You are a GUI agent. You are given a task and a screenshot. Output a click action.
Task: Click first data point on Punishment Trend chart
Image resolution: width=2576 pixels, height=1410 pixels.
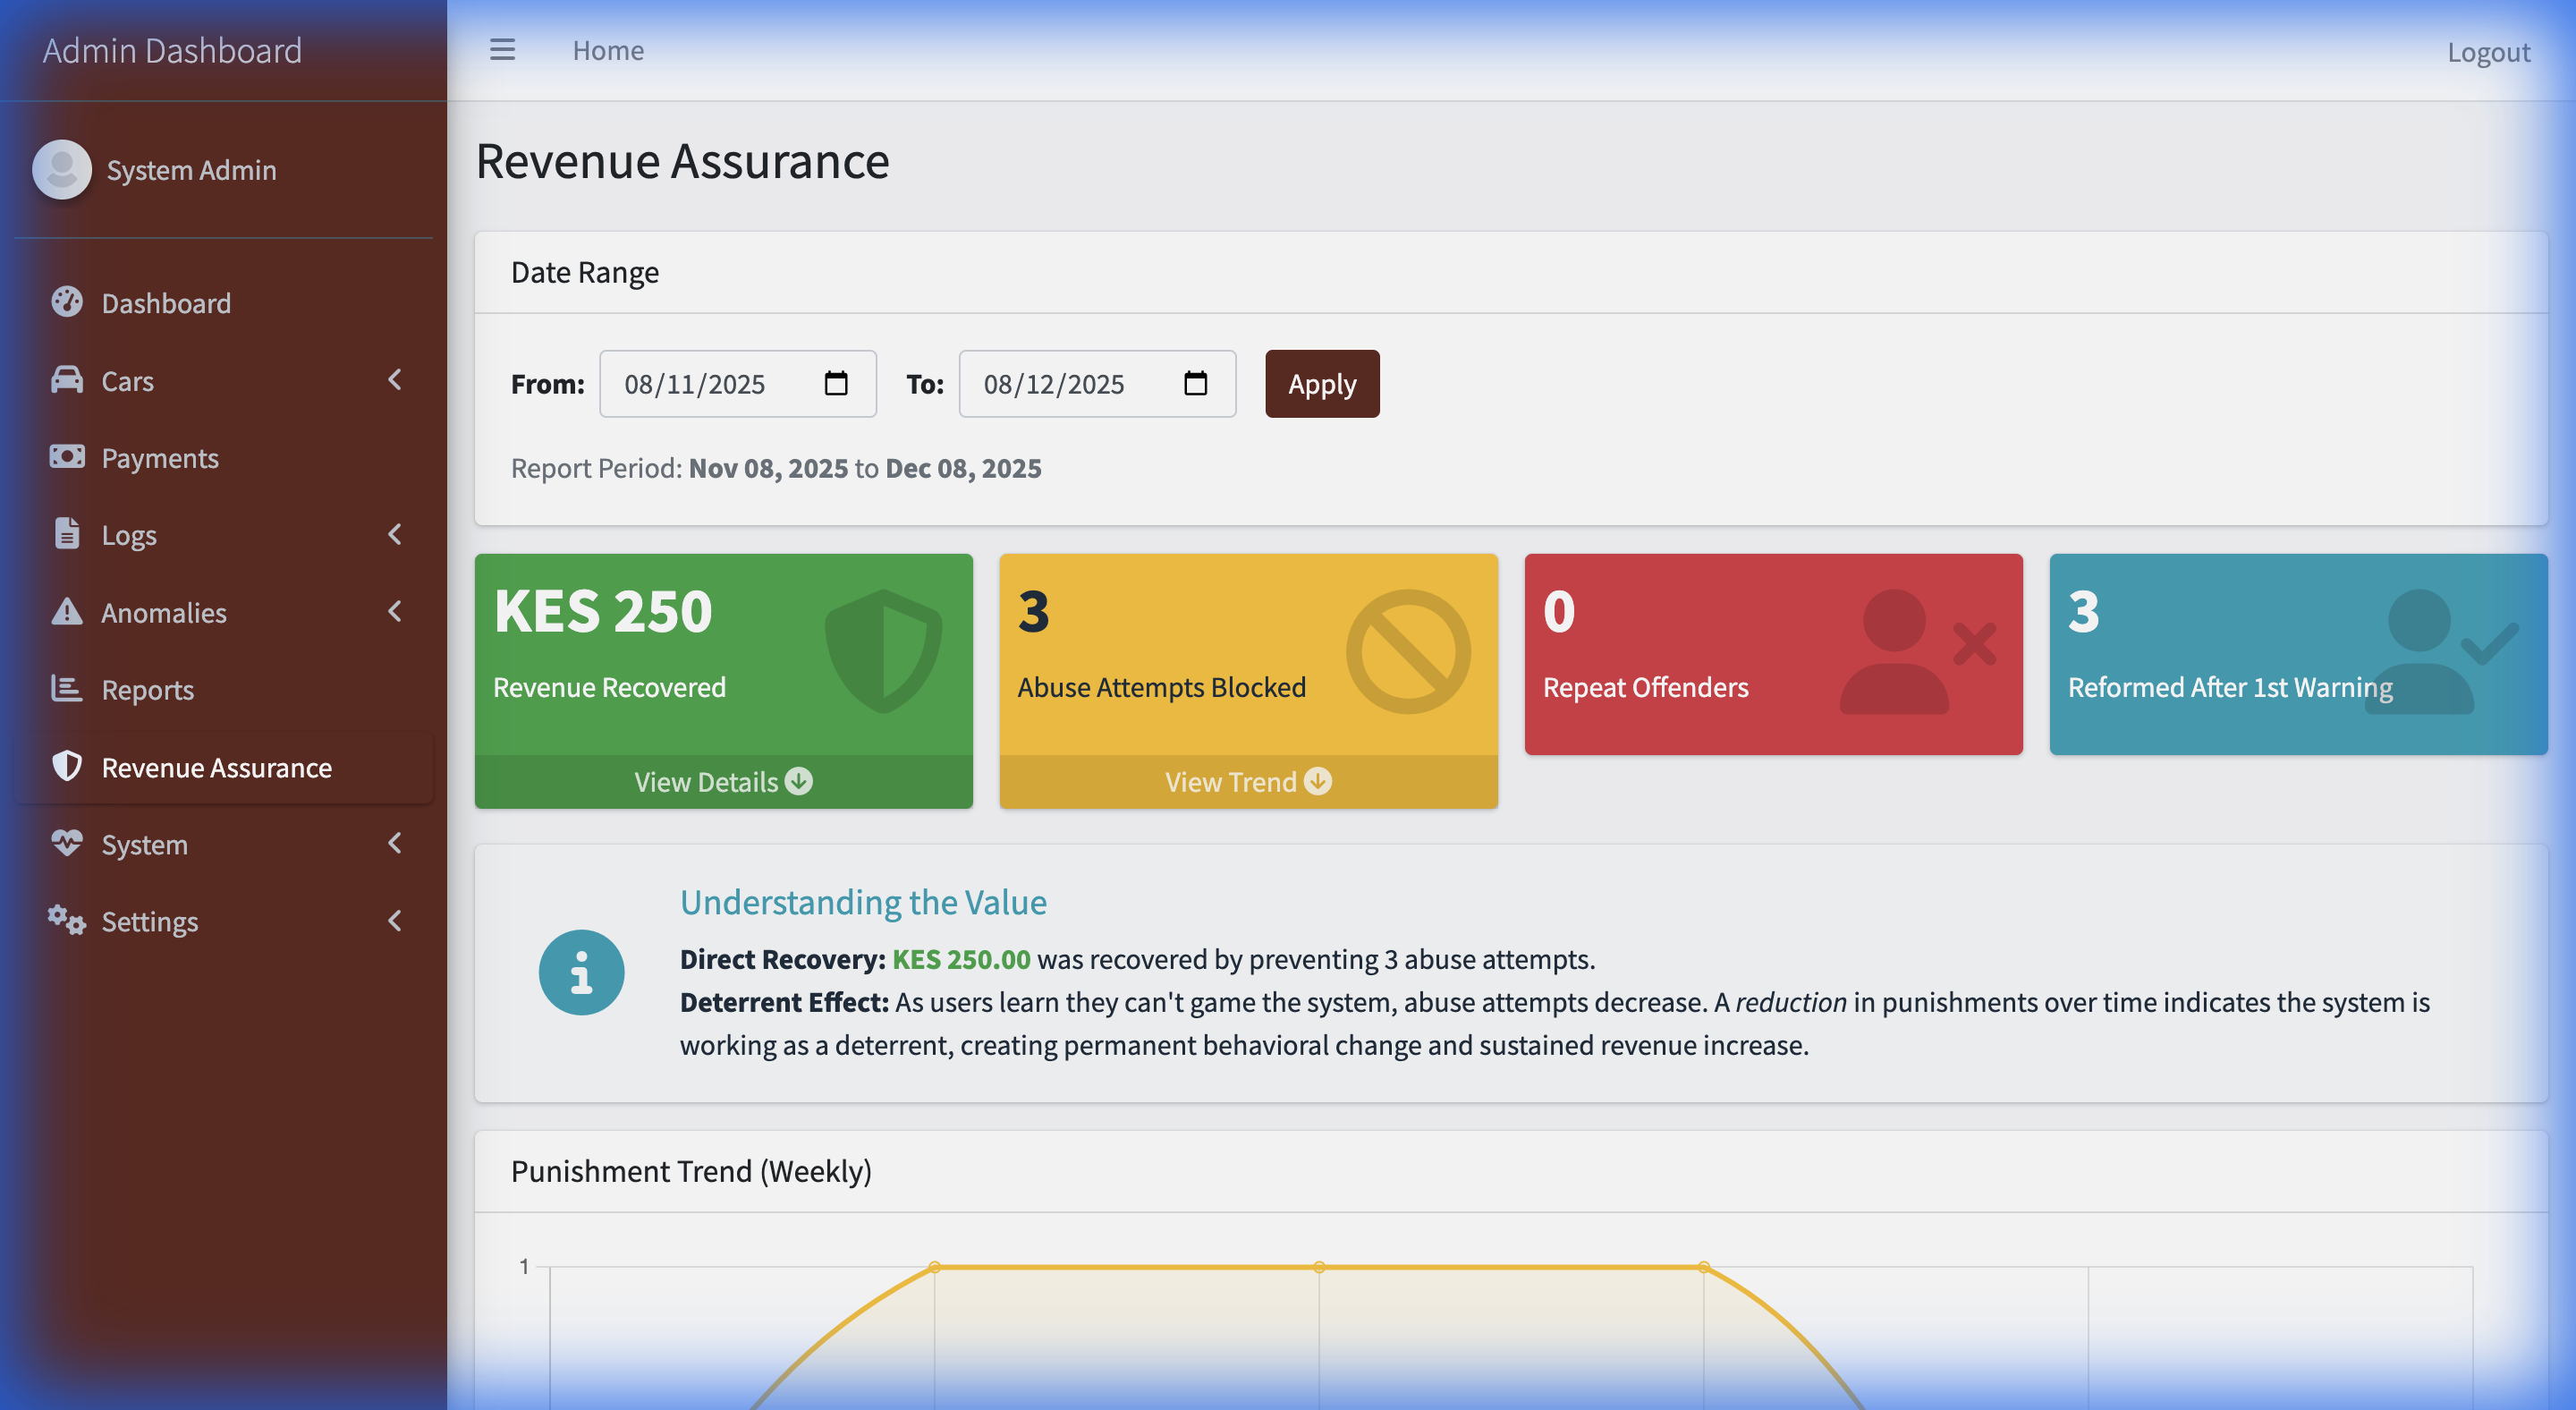click(x=934, y=1266)
